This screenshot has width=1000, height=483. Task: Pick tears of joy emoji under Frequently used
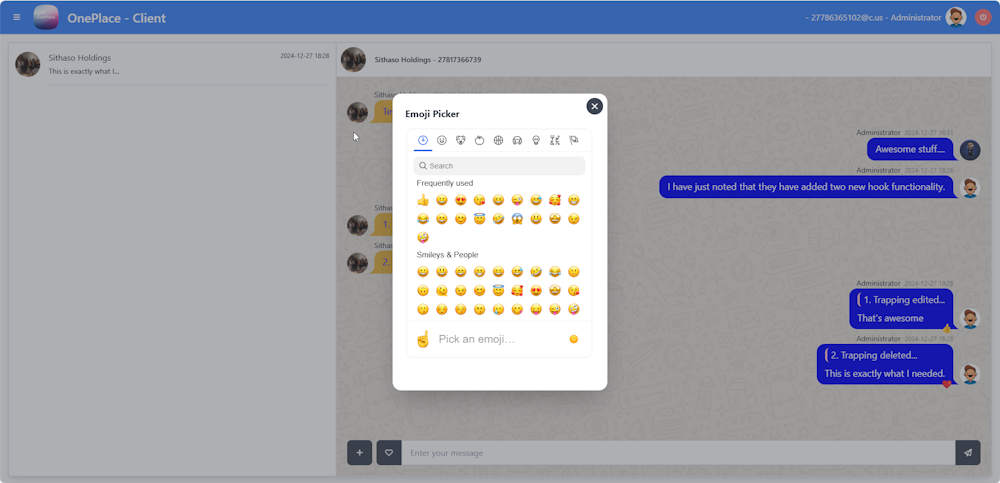423,219
